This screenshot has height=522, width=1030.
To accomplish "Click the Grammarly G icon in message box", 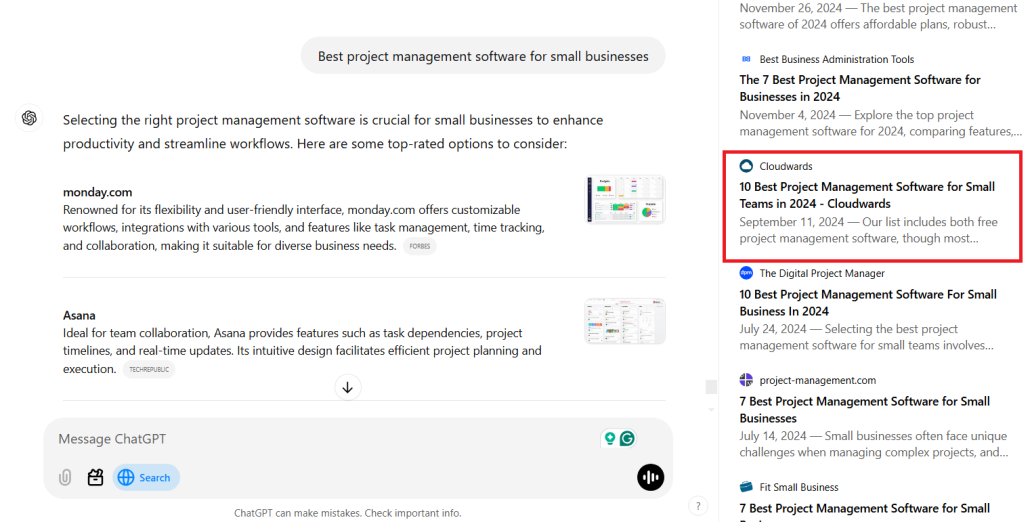I will point(627,438).
